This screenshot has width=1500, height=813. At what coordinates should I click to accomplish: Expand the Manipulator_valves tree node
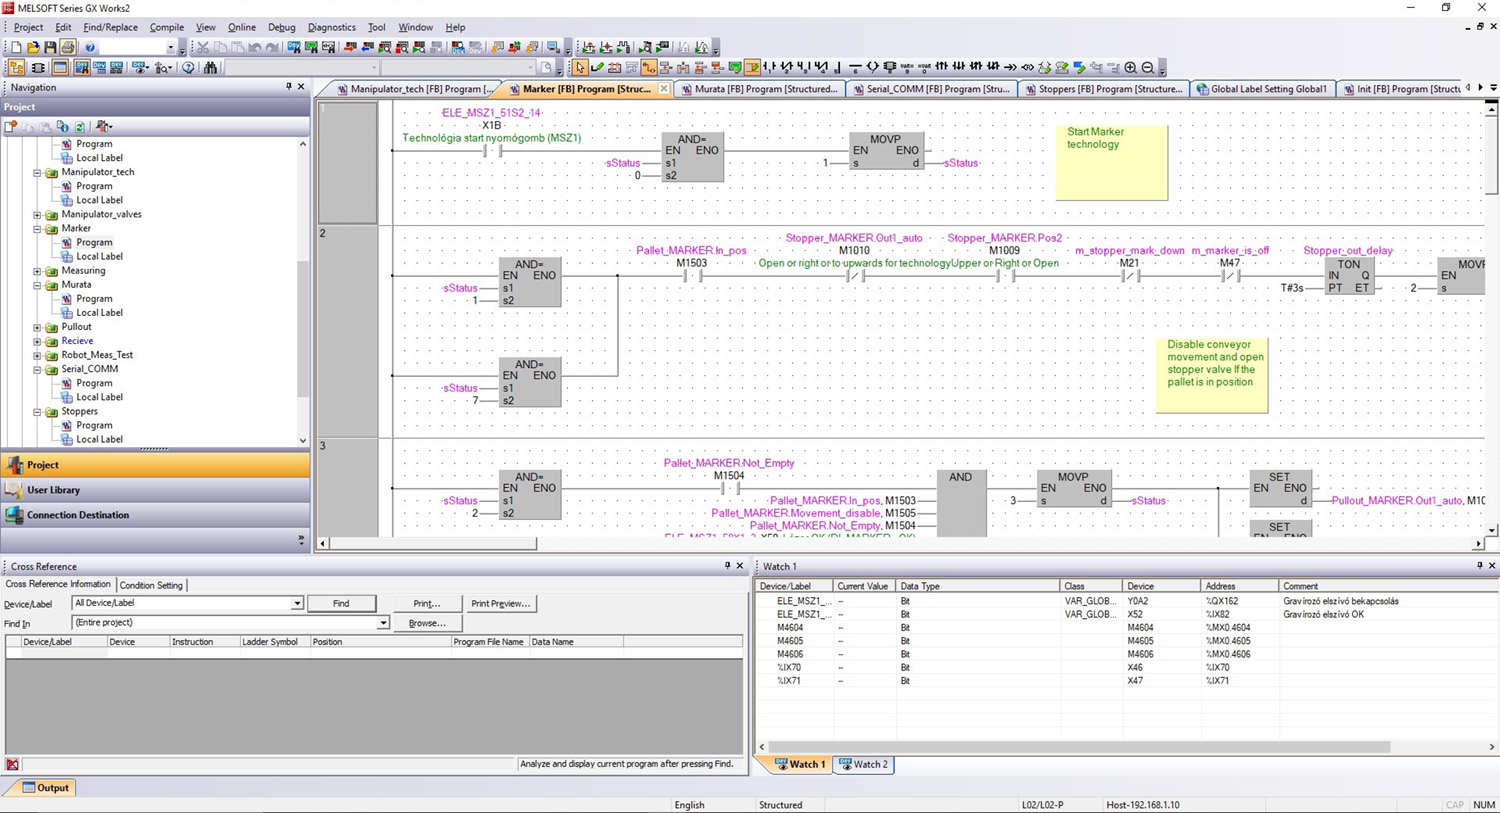37,214
